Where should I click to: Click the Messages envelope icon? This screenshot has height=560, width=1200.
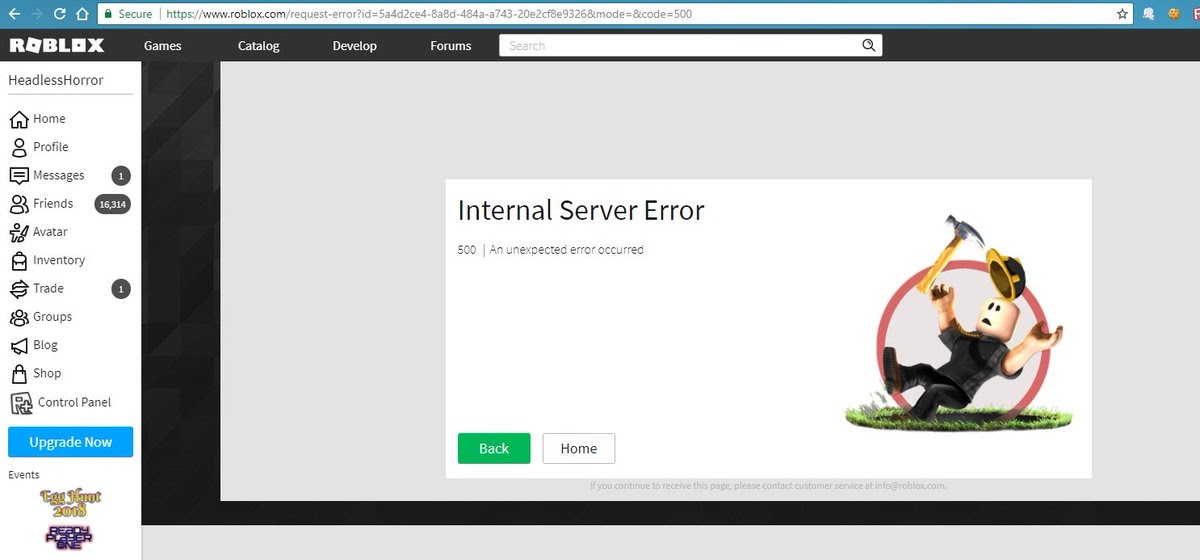click(18, 175)
